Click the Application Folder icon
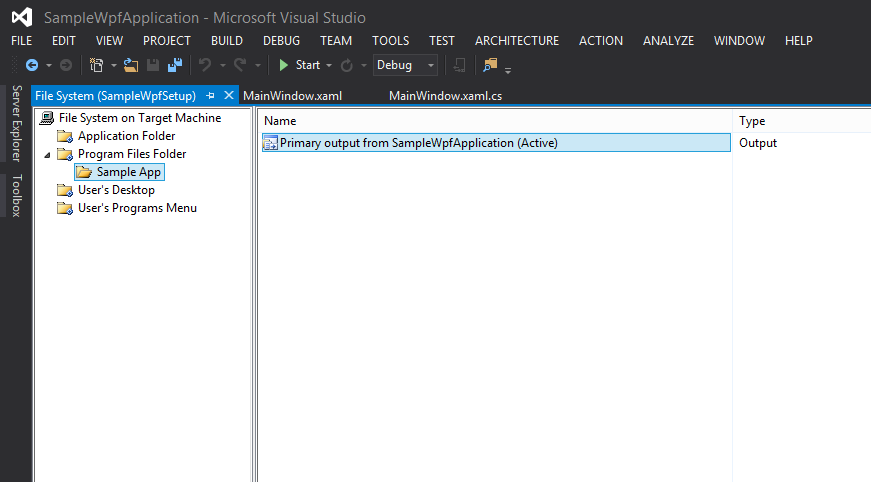The height and width of the screenshot is (482, 871). 65,137
